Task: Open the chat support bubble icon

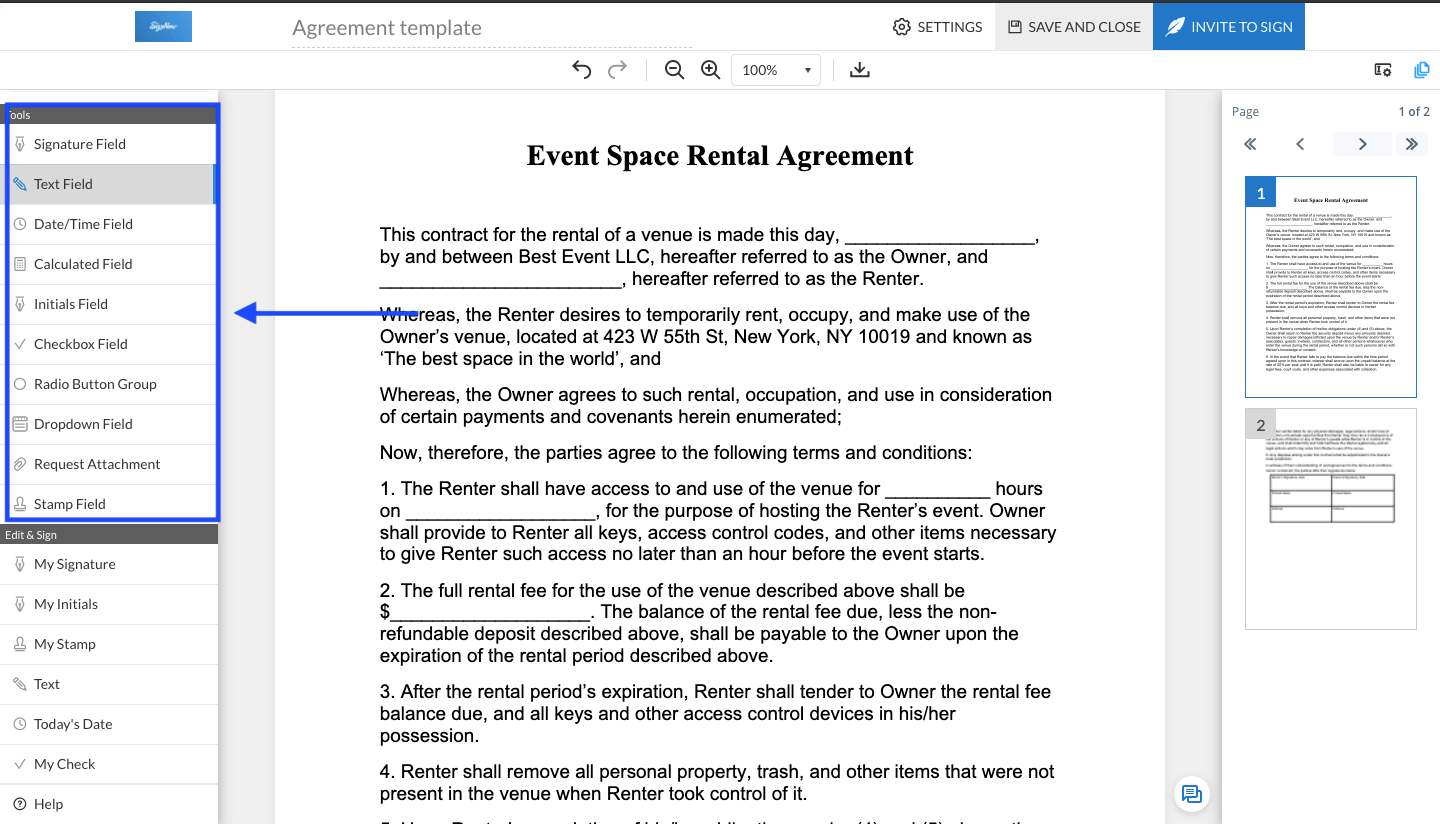Action: (1191, 794)
